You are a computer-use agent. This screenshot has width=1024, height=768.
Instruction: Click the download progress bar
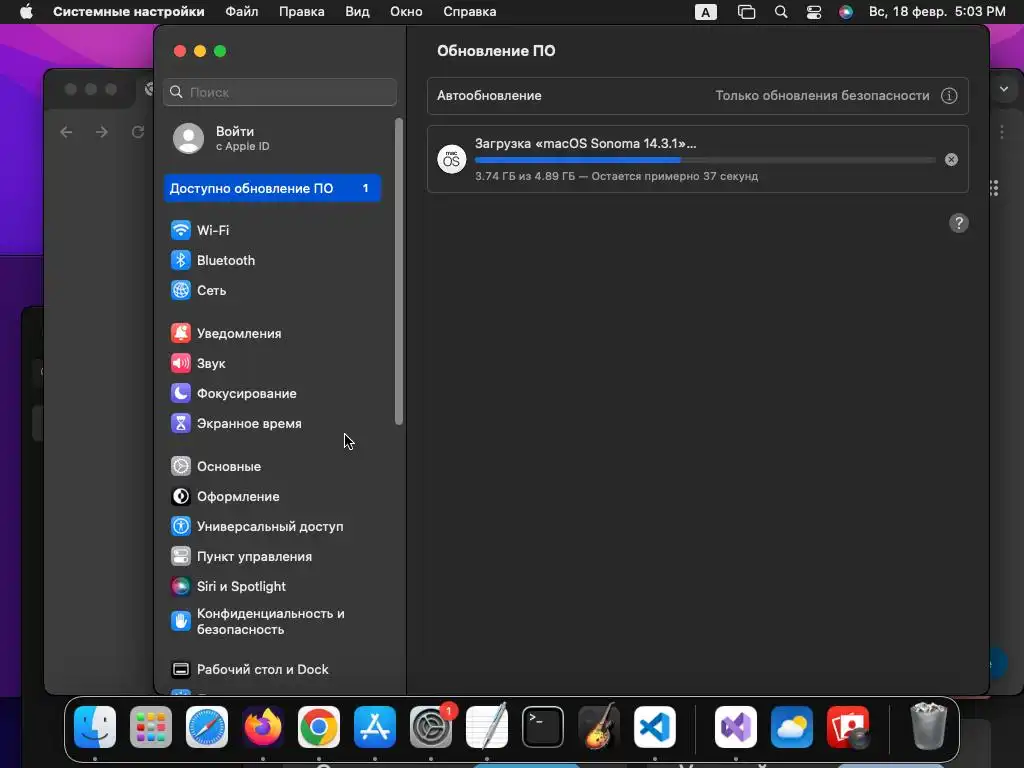[705, 160]
